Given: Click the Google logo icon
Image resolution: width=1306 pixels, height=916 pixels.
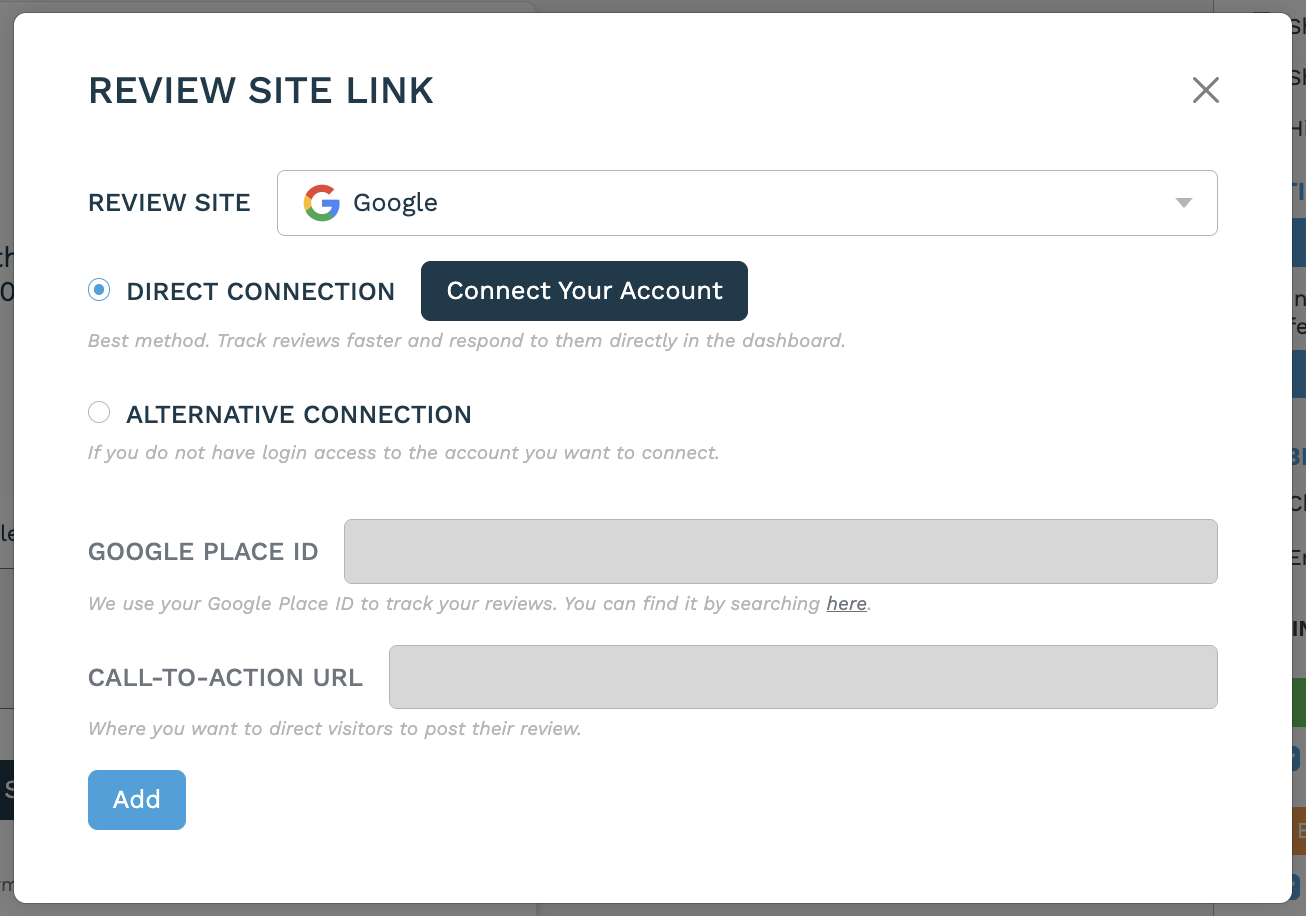Looking at the screenshot, I should point(322,203).
